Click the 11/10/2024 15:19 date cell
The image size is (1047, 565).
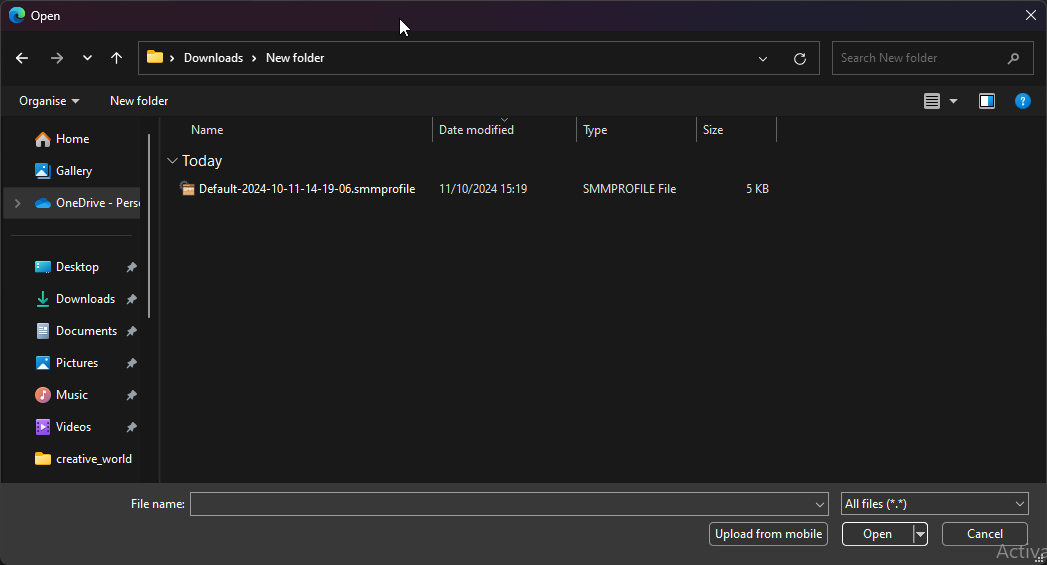(x=483, y=189)
